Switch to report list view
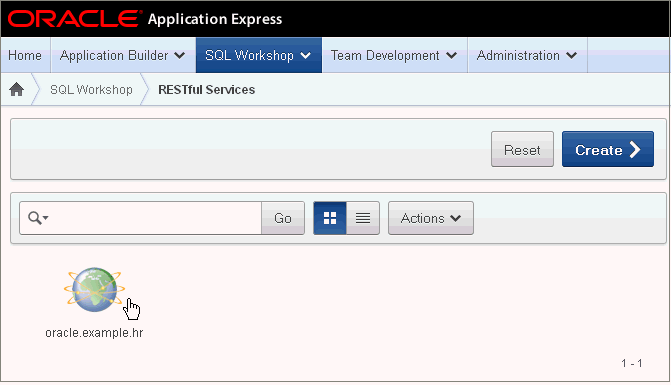Screen dimensions: 671x385 (363, 218)
